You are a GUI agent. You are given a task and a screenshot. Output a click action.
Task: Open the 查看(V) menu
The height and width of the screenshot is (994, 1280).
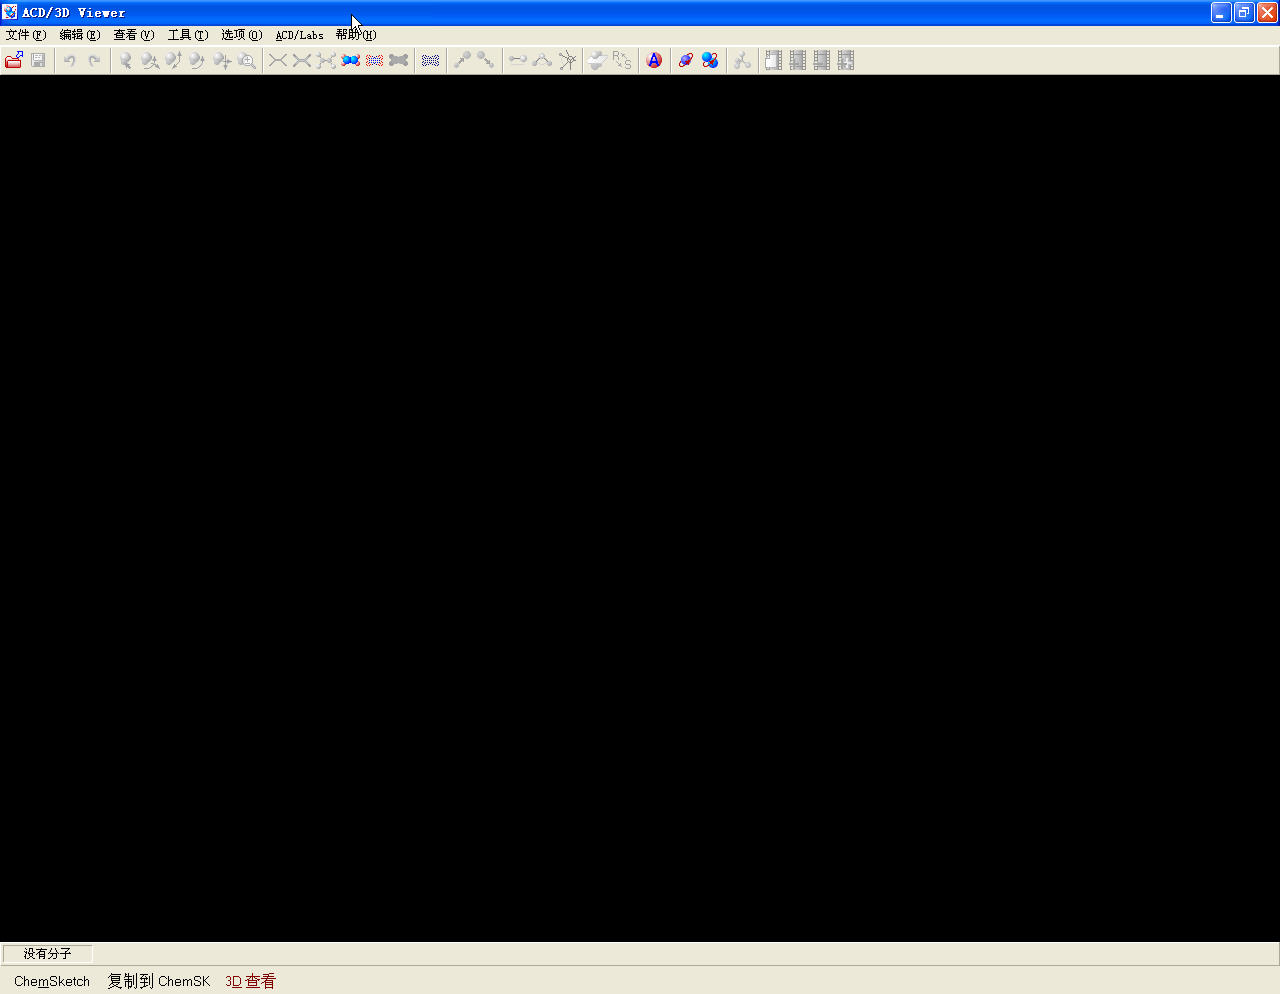click(134, 35)
